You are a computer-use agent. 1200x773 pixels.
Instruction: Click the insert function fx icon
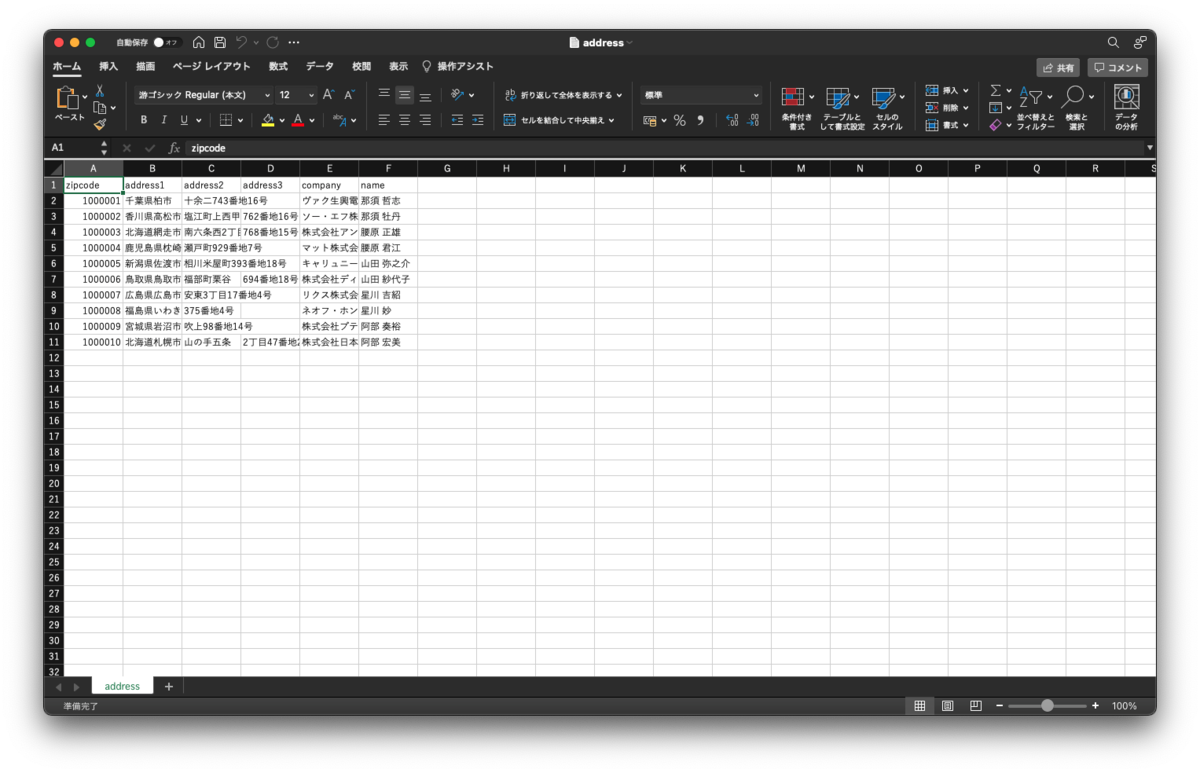pos(174,148)
